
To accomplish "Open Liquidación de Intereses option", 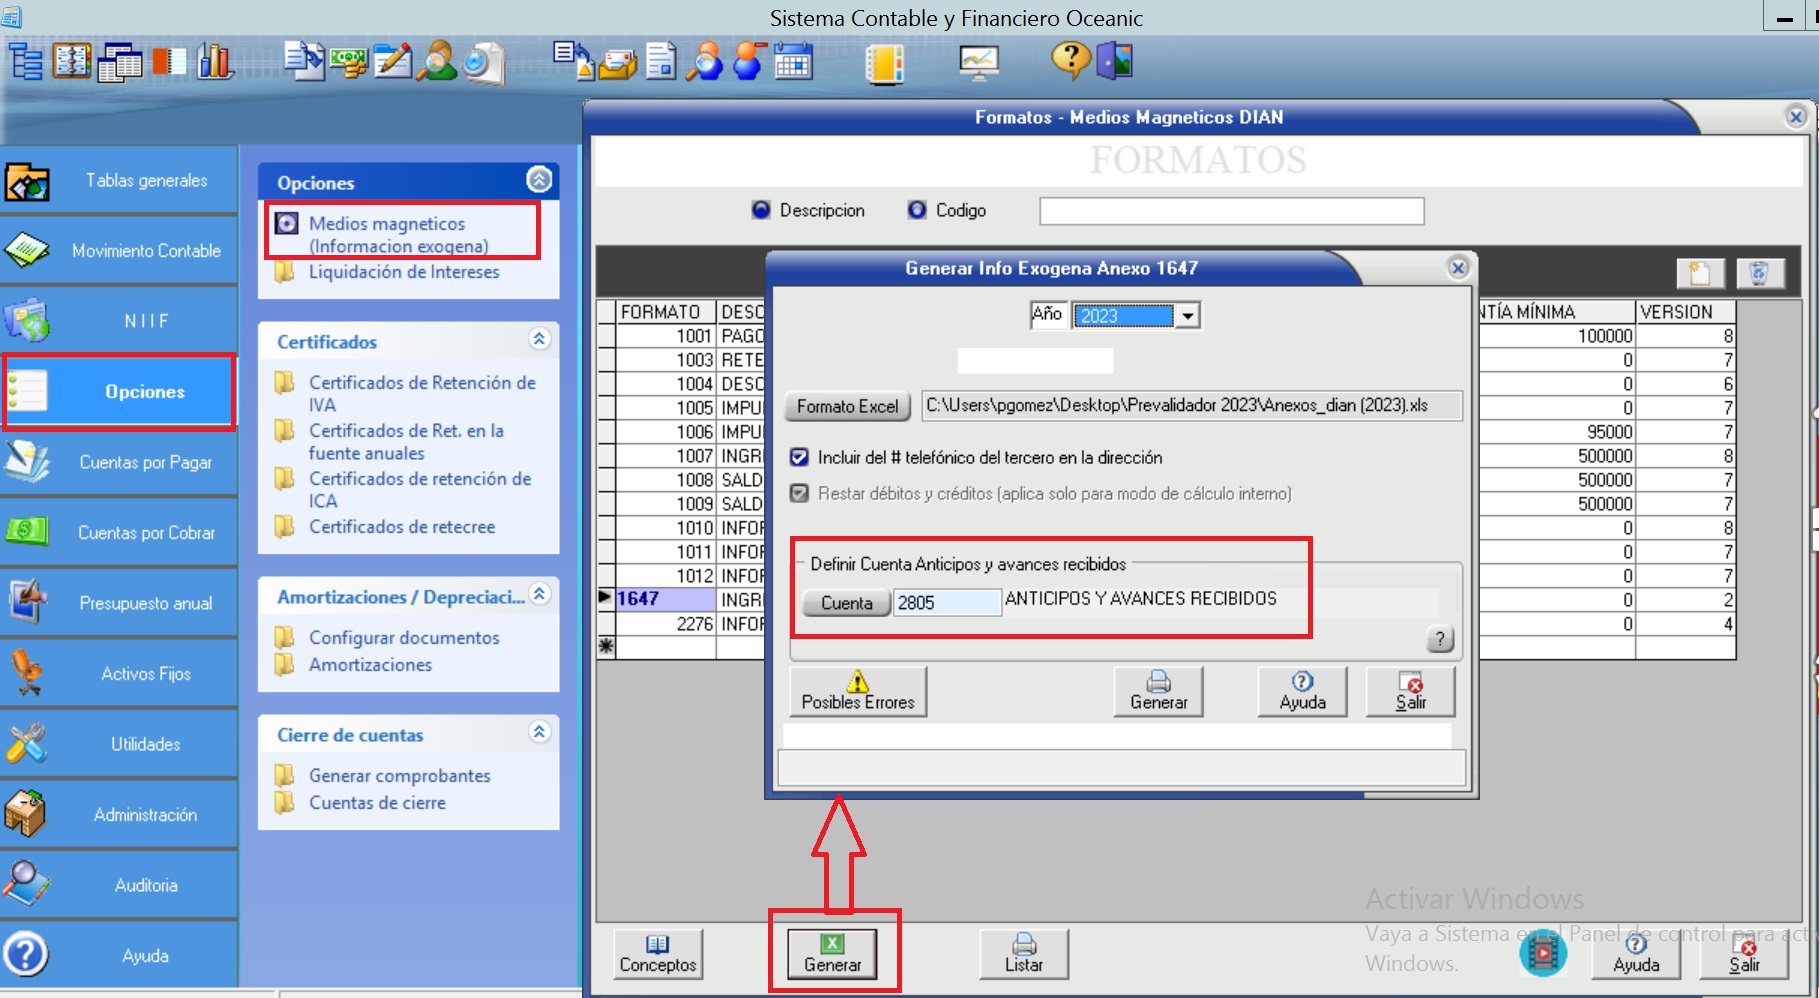I will point(403,272).
